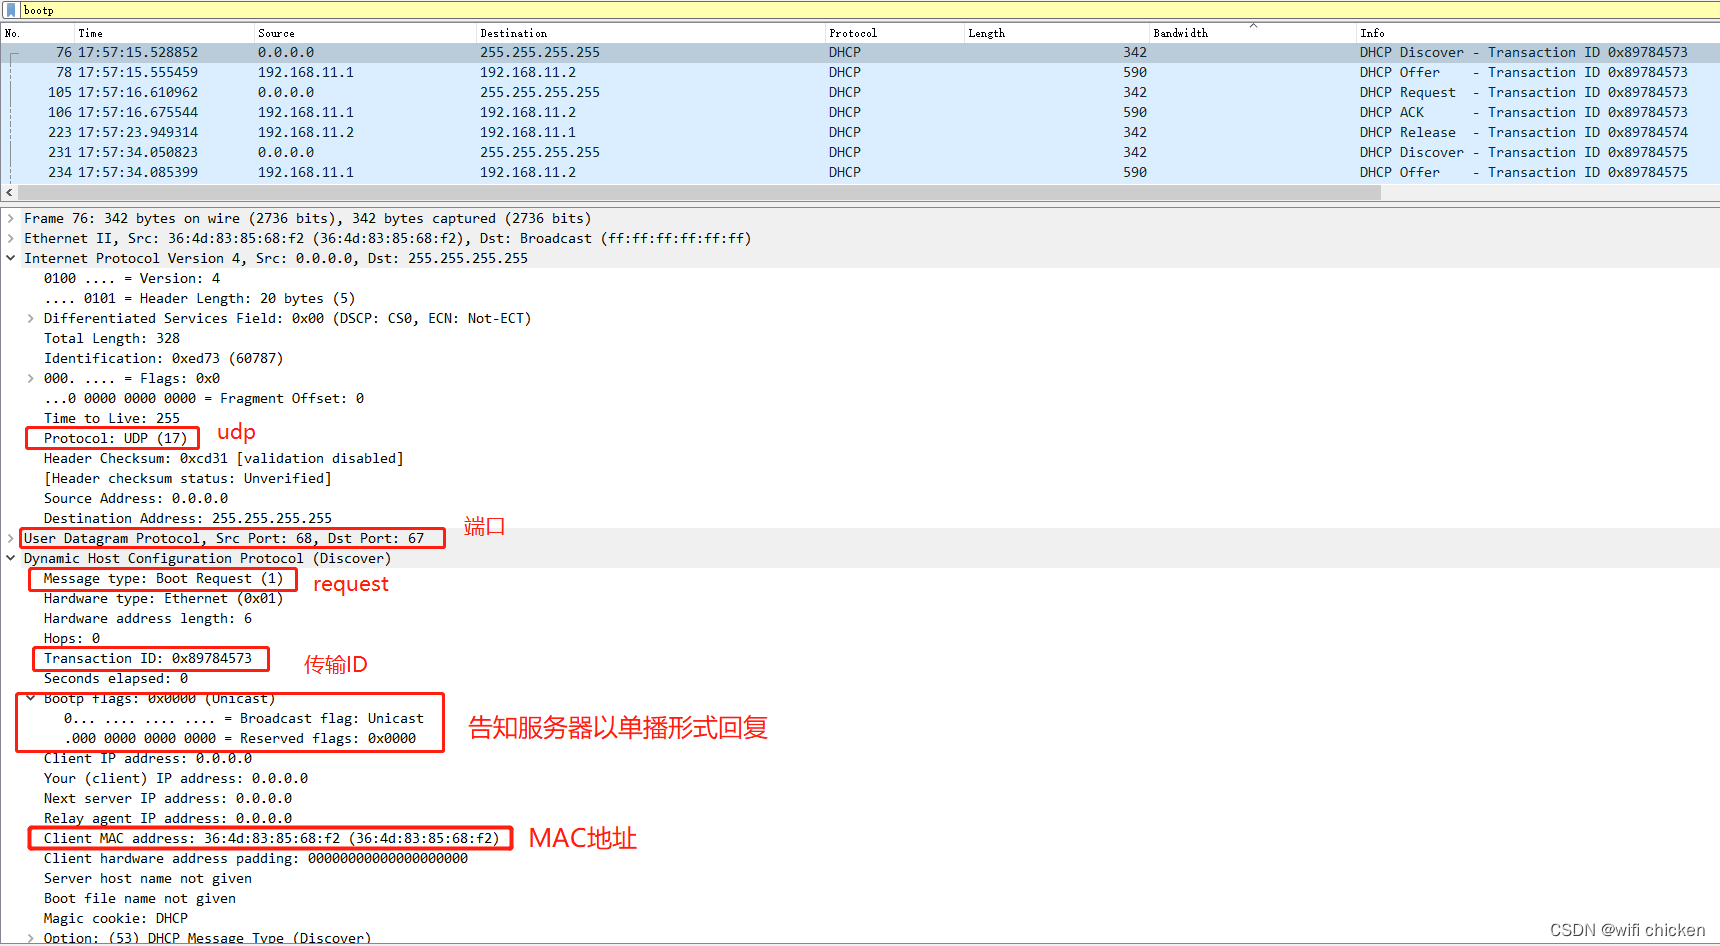Expand the Frame 76 tree node

pyautogui.click(x=11, y=218)
